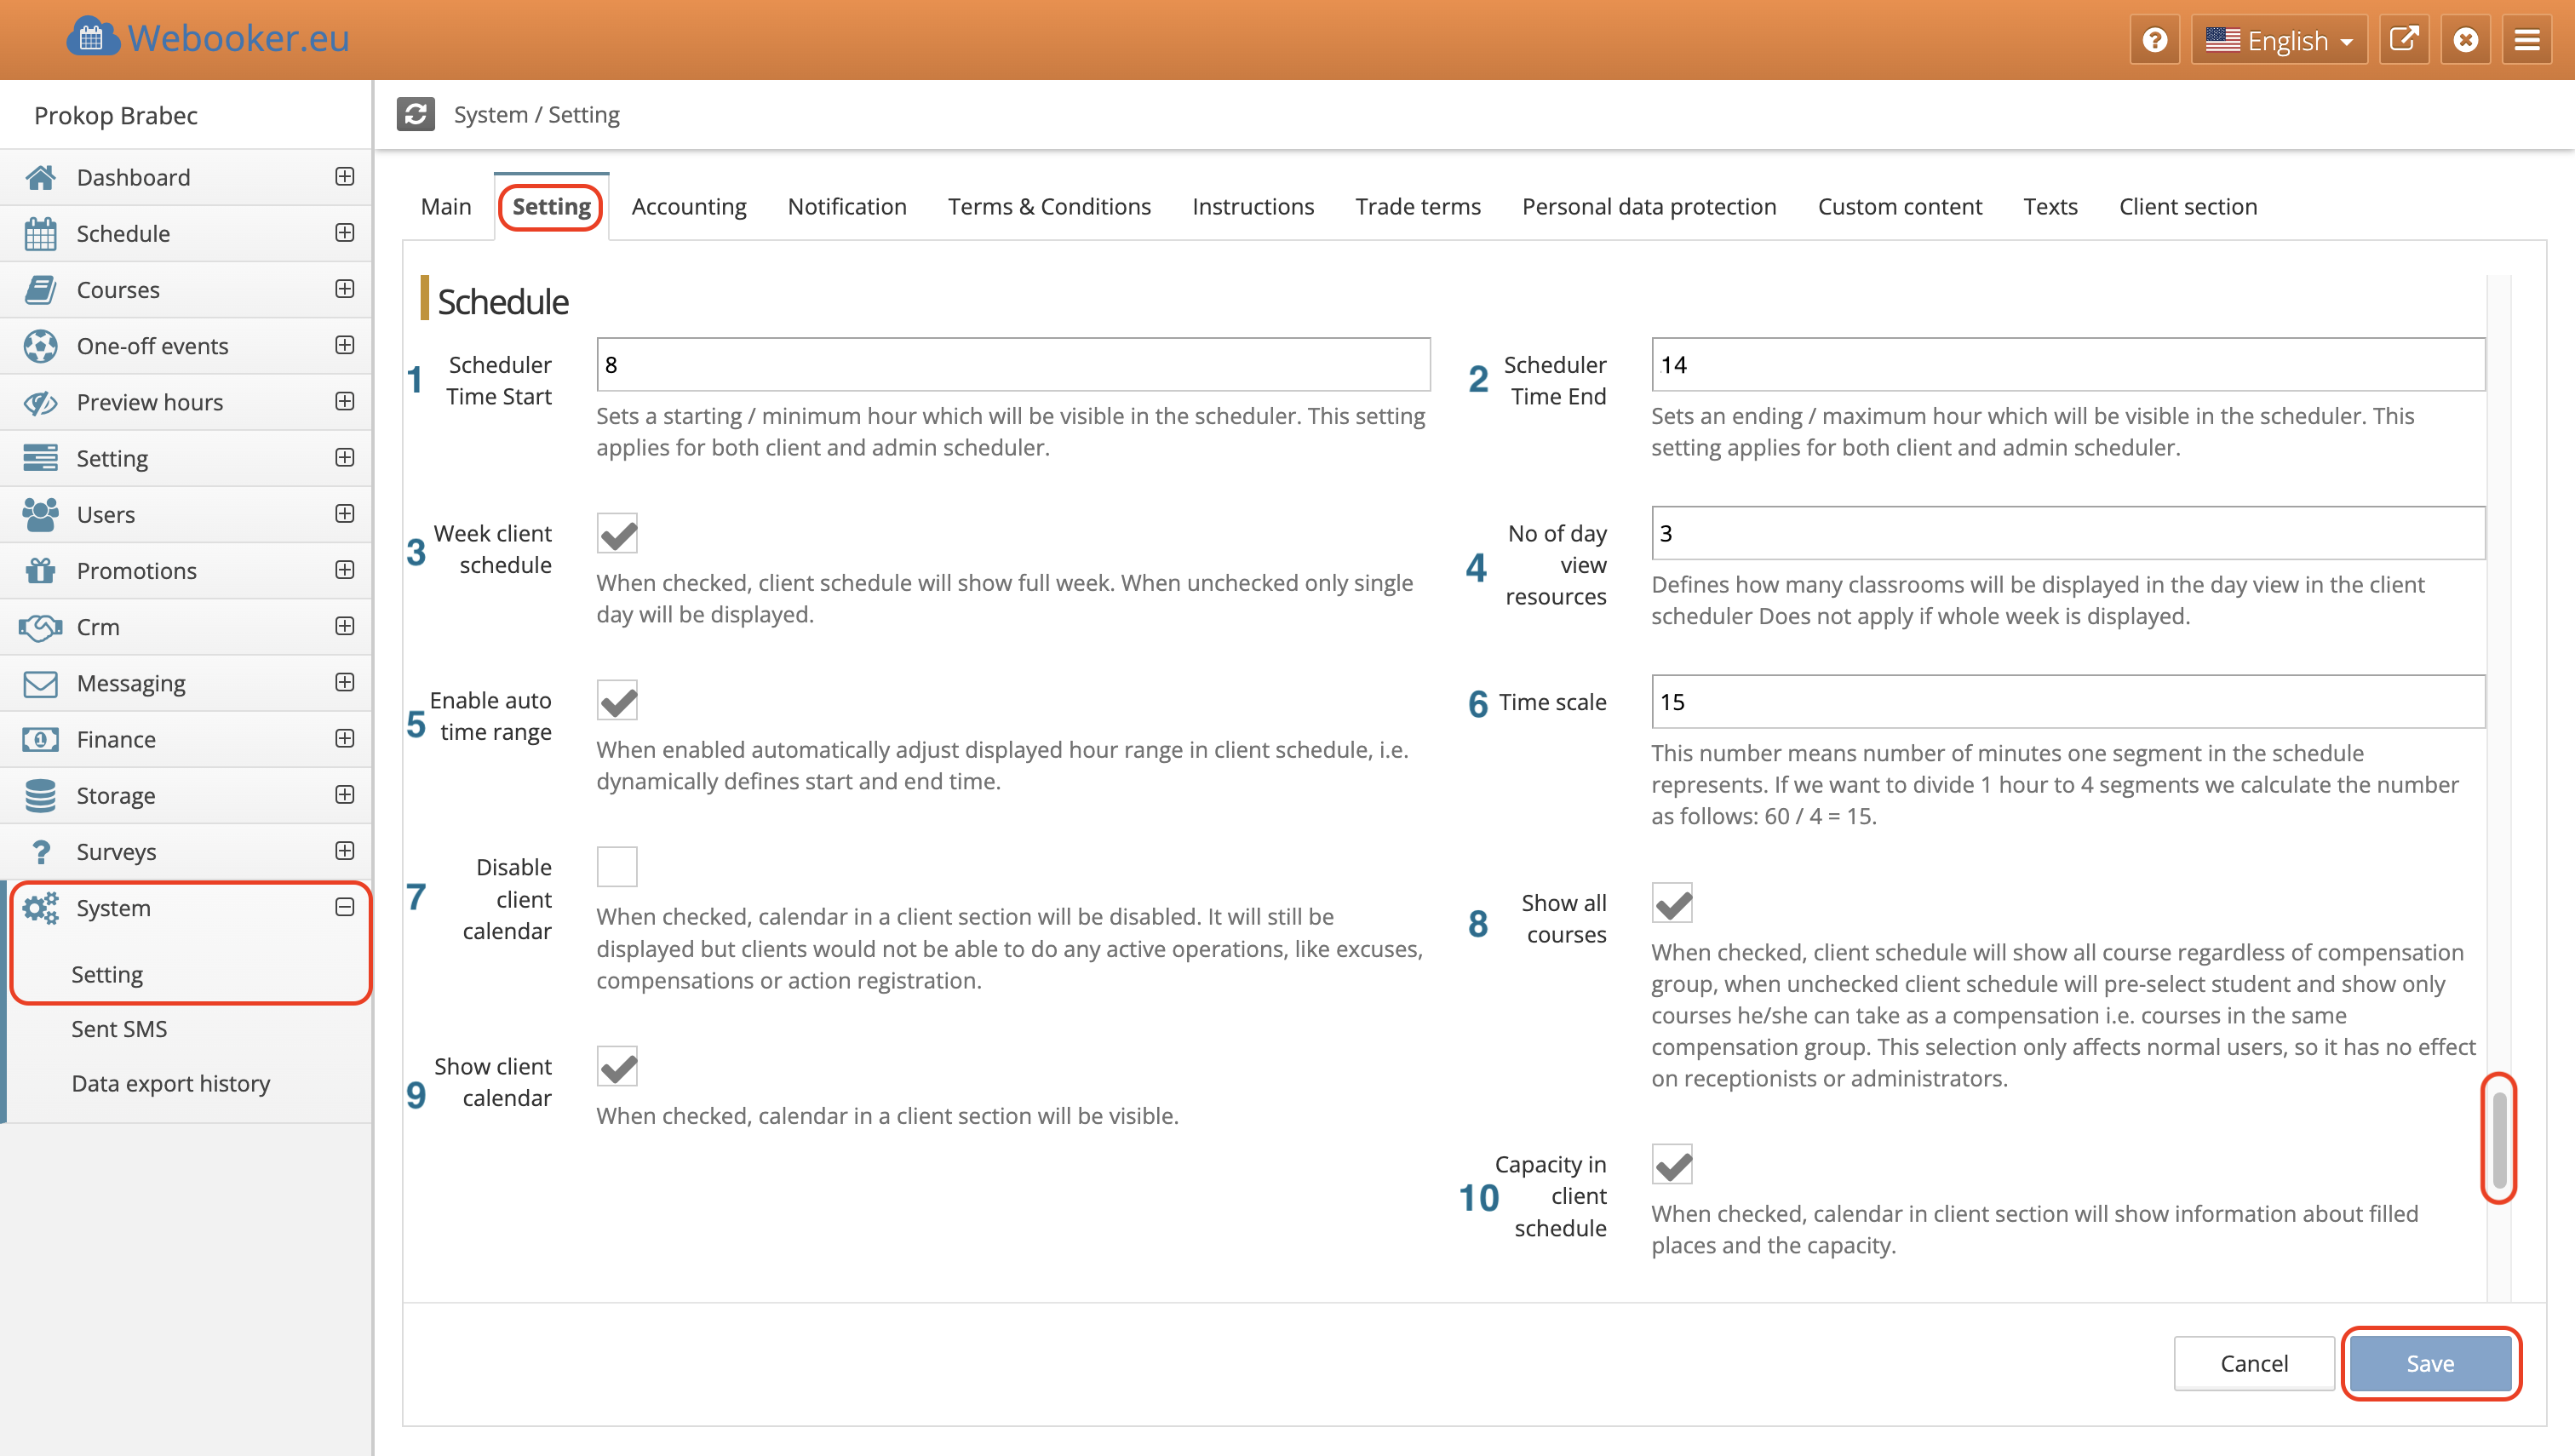Viewport: 2575px width, 1456px height.
Task: Click the external link icon in header
Action: click(x=2403, y=40)
